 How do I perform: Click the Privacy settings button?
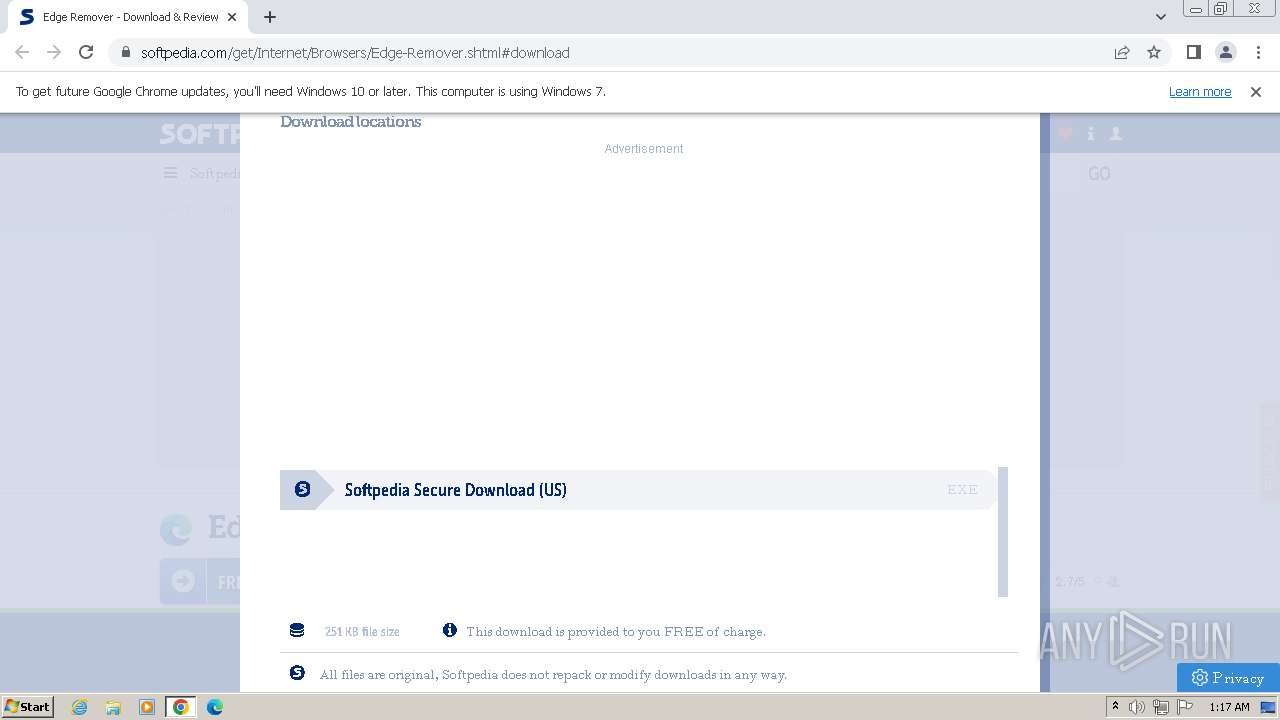click(x=1228, y=678)
